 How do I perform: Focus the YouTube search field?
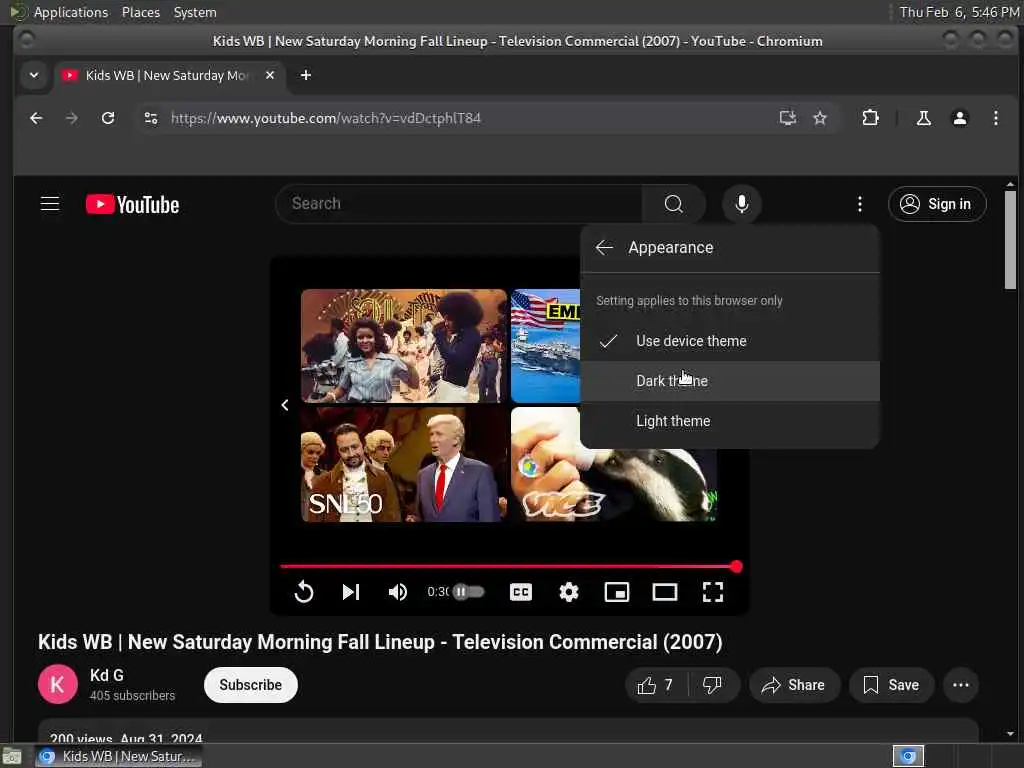coord(459,204)
